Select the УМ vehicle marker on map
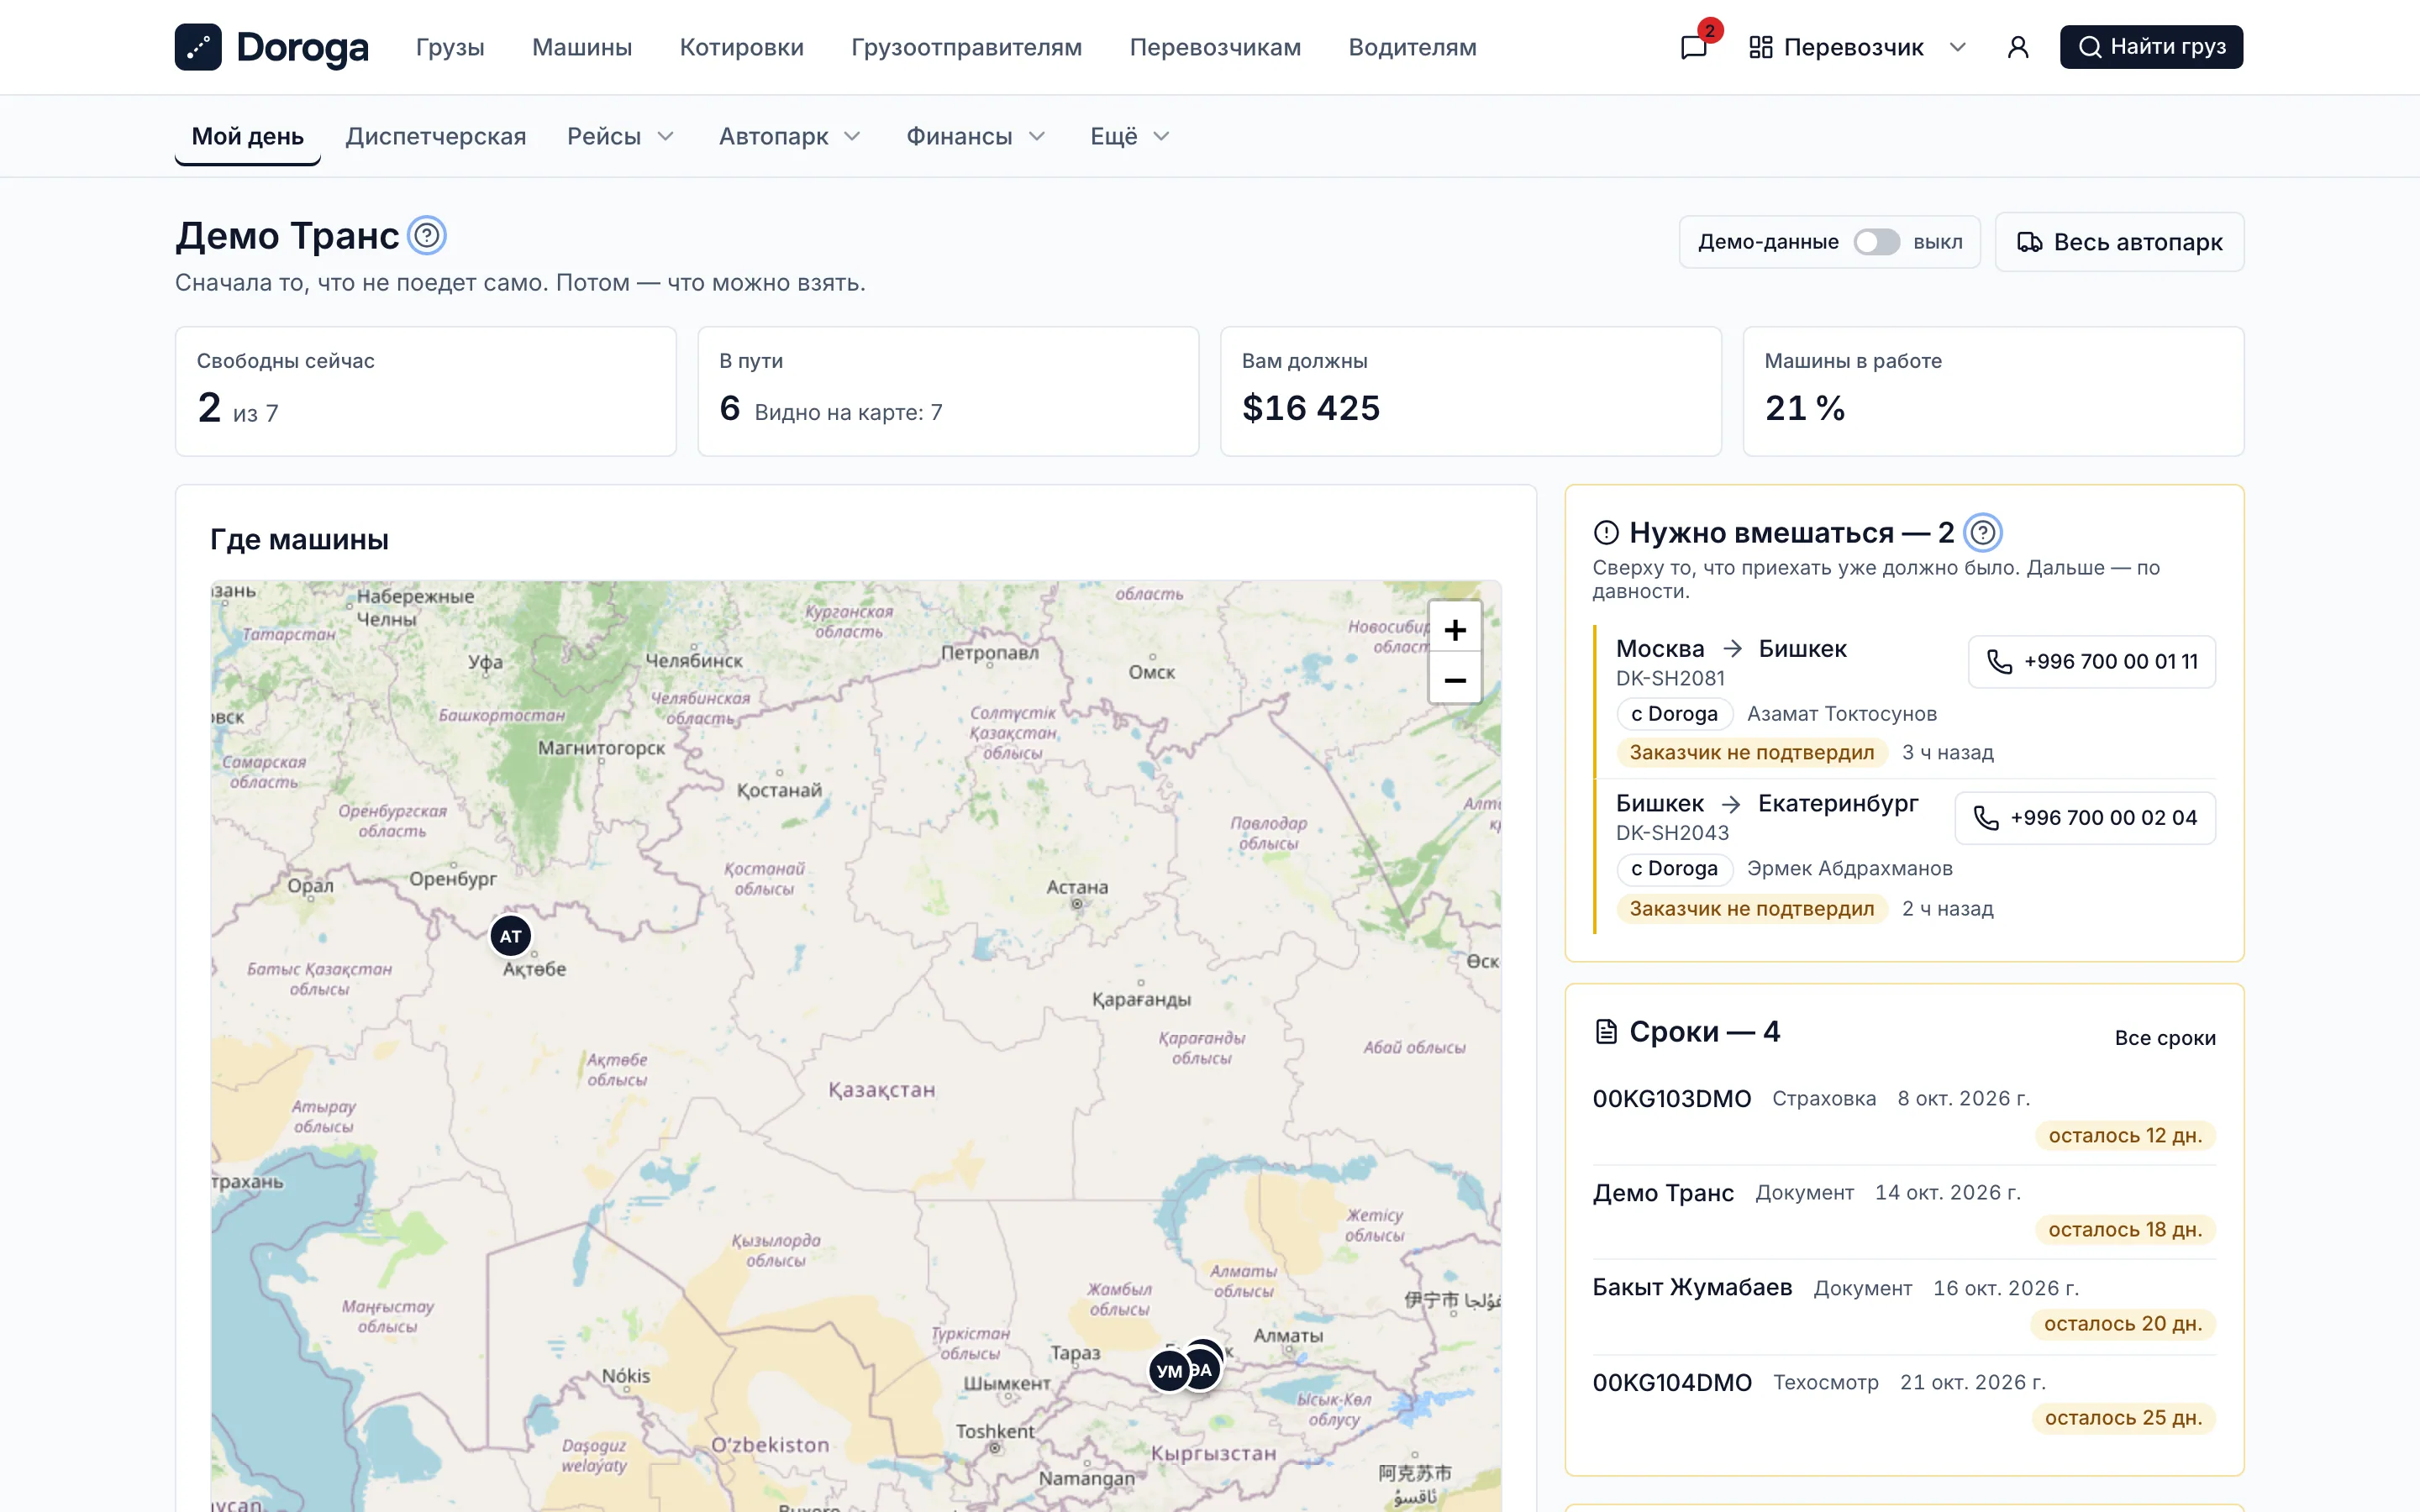Screen dimensions: 2420x1512 1169,1371
